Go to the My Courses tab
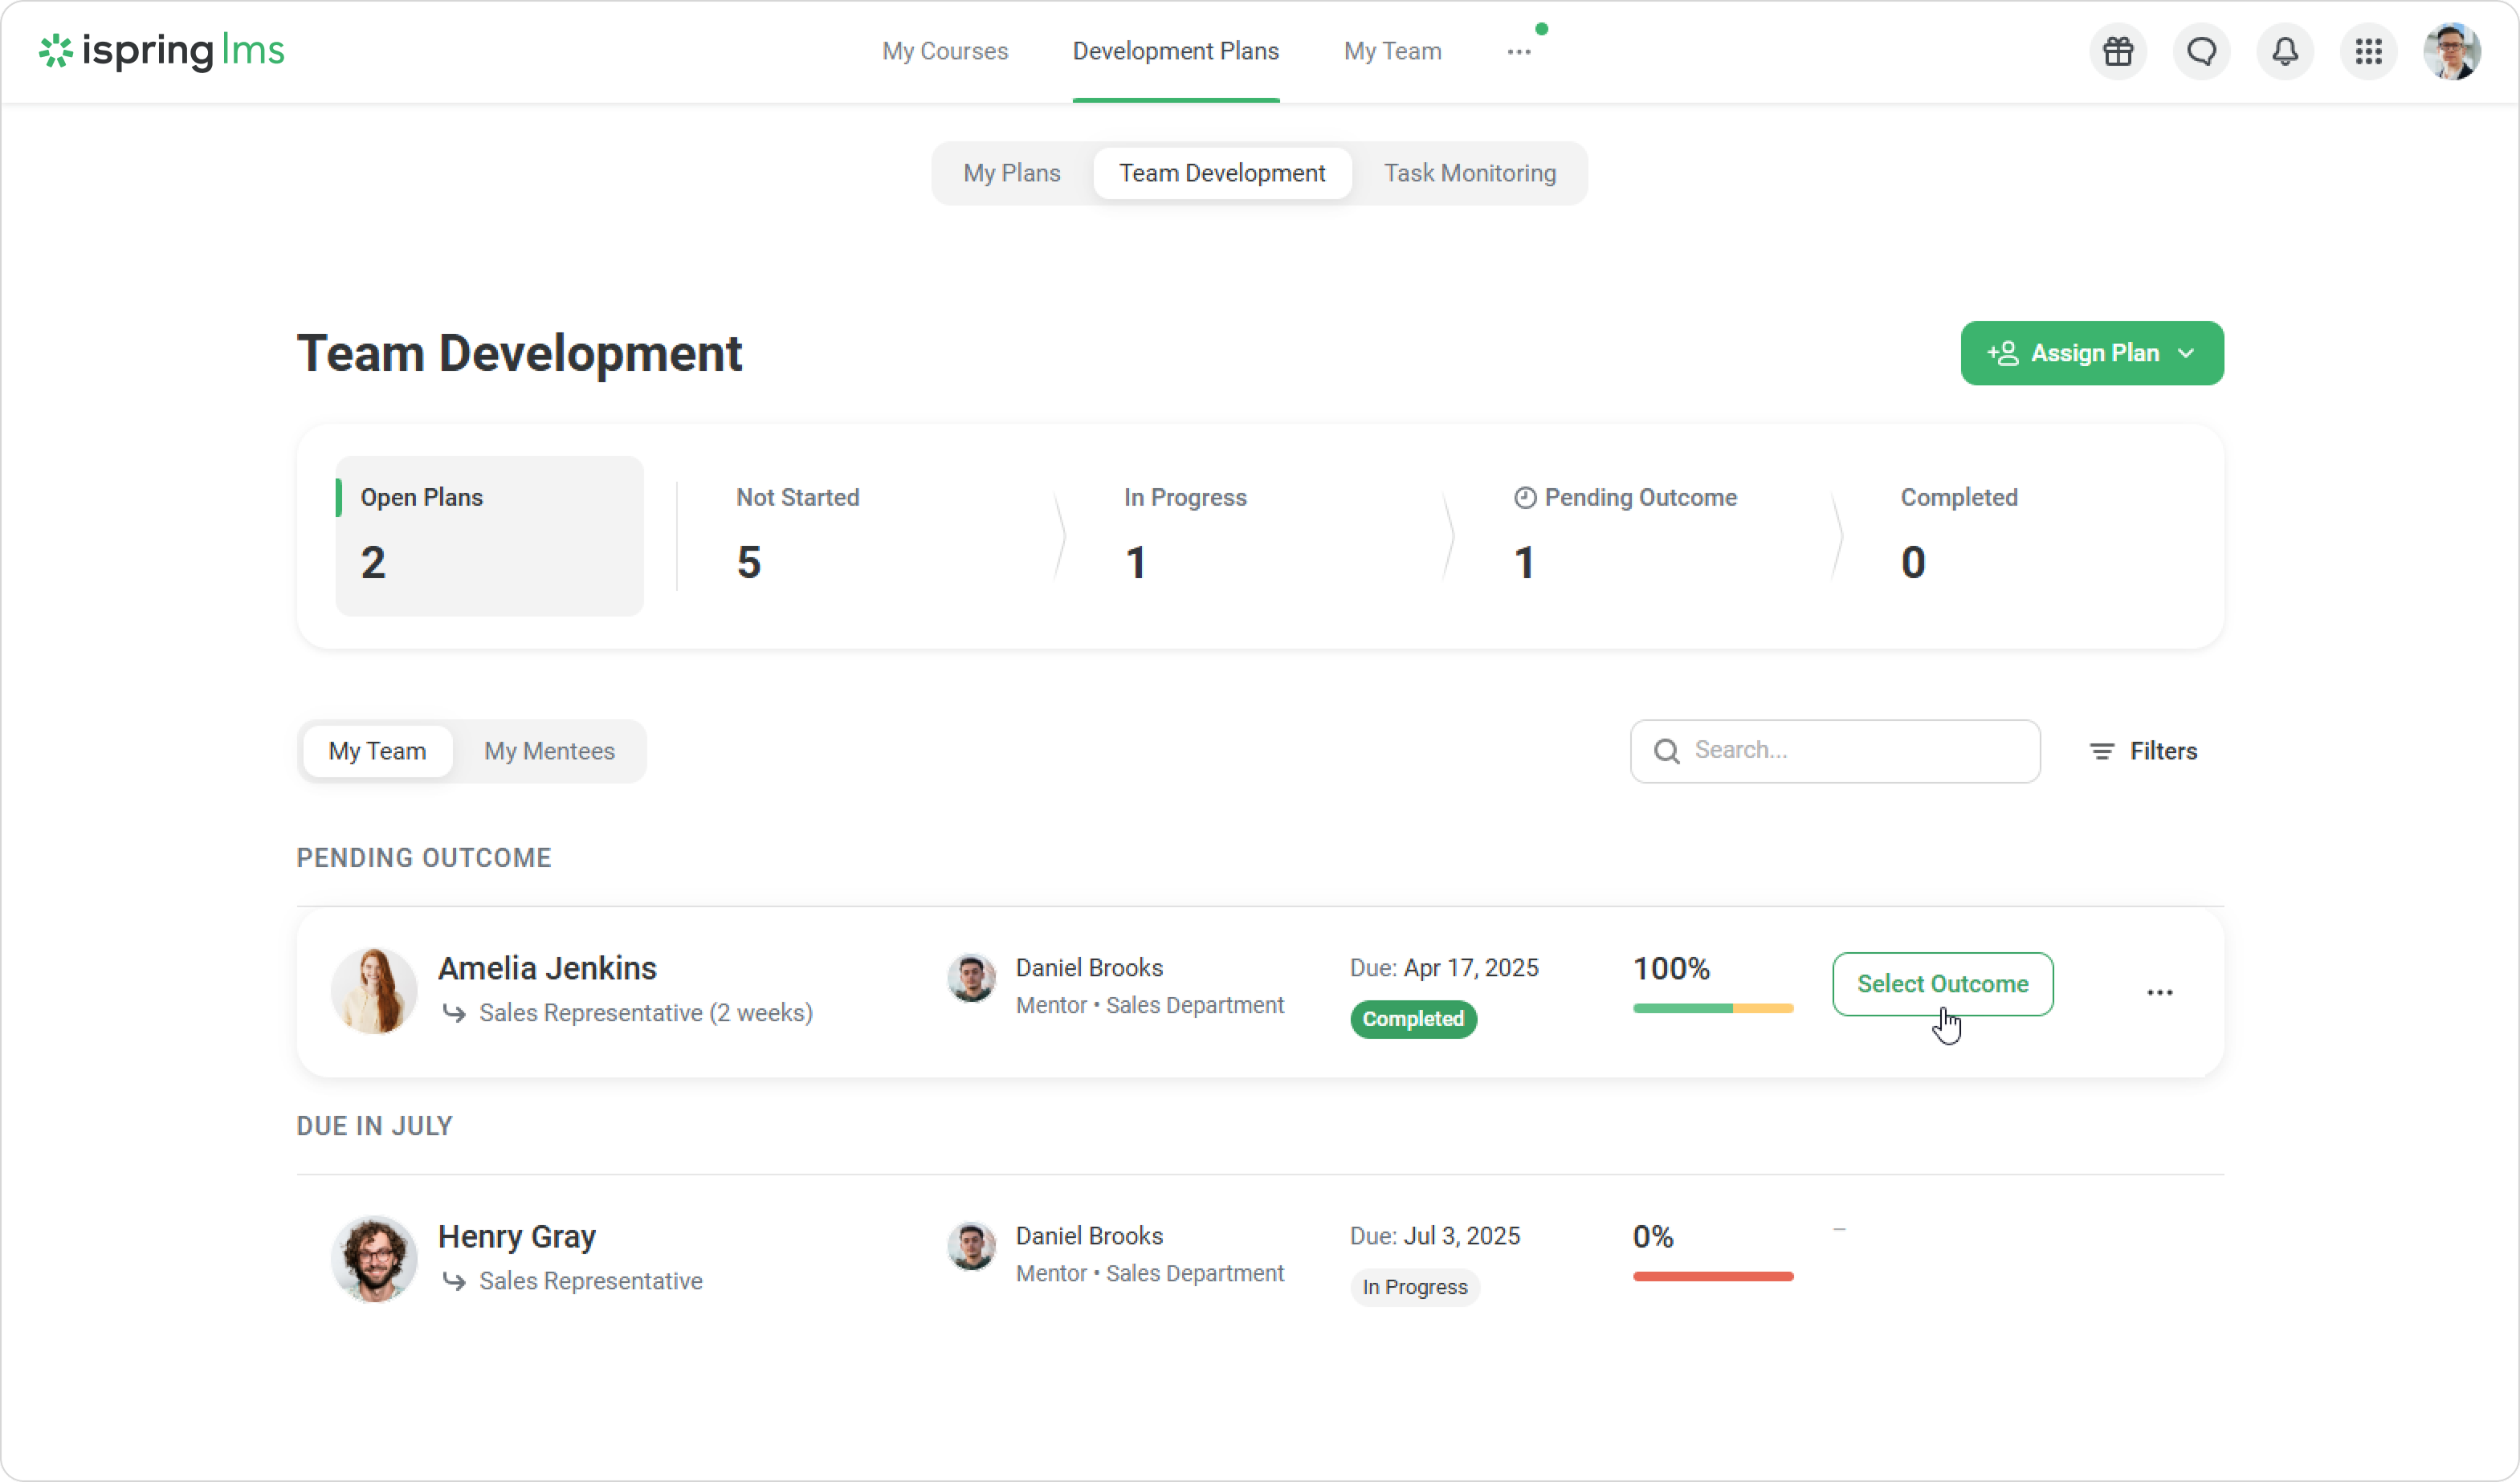The width and height of the screenshot is (2520, 1482). coord(944,51)
